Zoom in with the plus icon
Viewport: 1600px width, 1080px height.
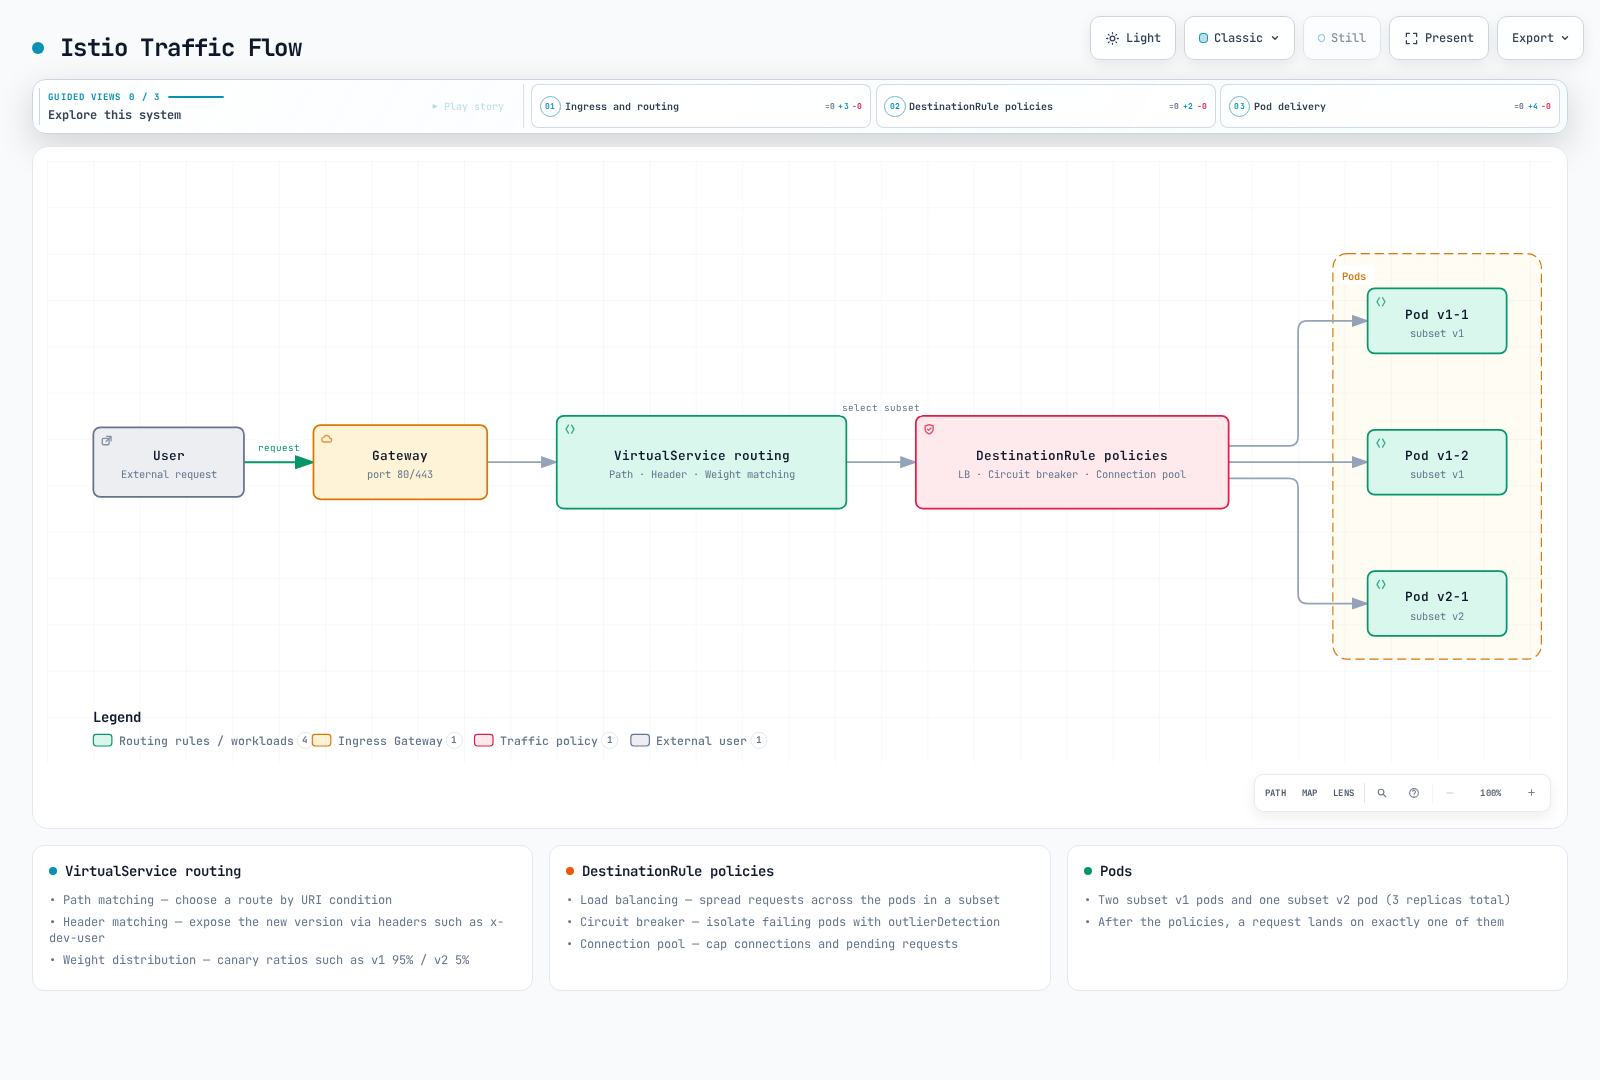1531,793
